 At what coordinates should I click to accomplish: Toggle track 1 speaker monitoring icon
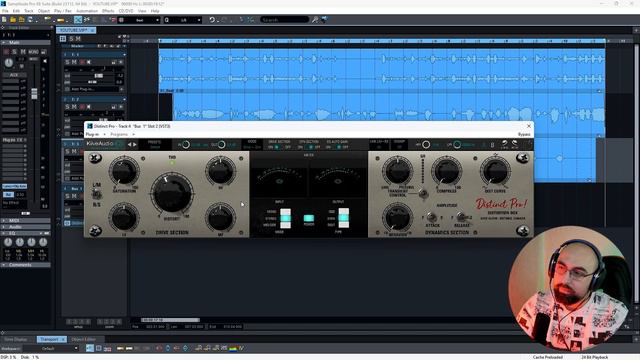tap(89, 62)
